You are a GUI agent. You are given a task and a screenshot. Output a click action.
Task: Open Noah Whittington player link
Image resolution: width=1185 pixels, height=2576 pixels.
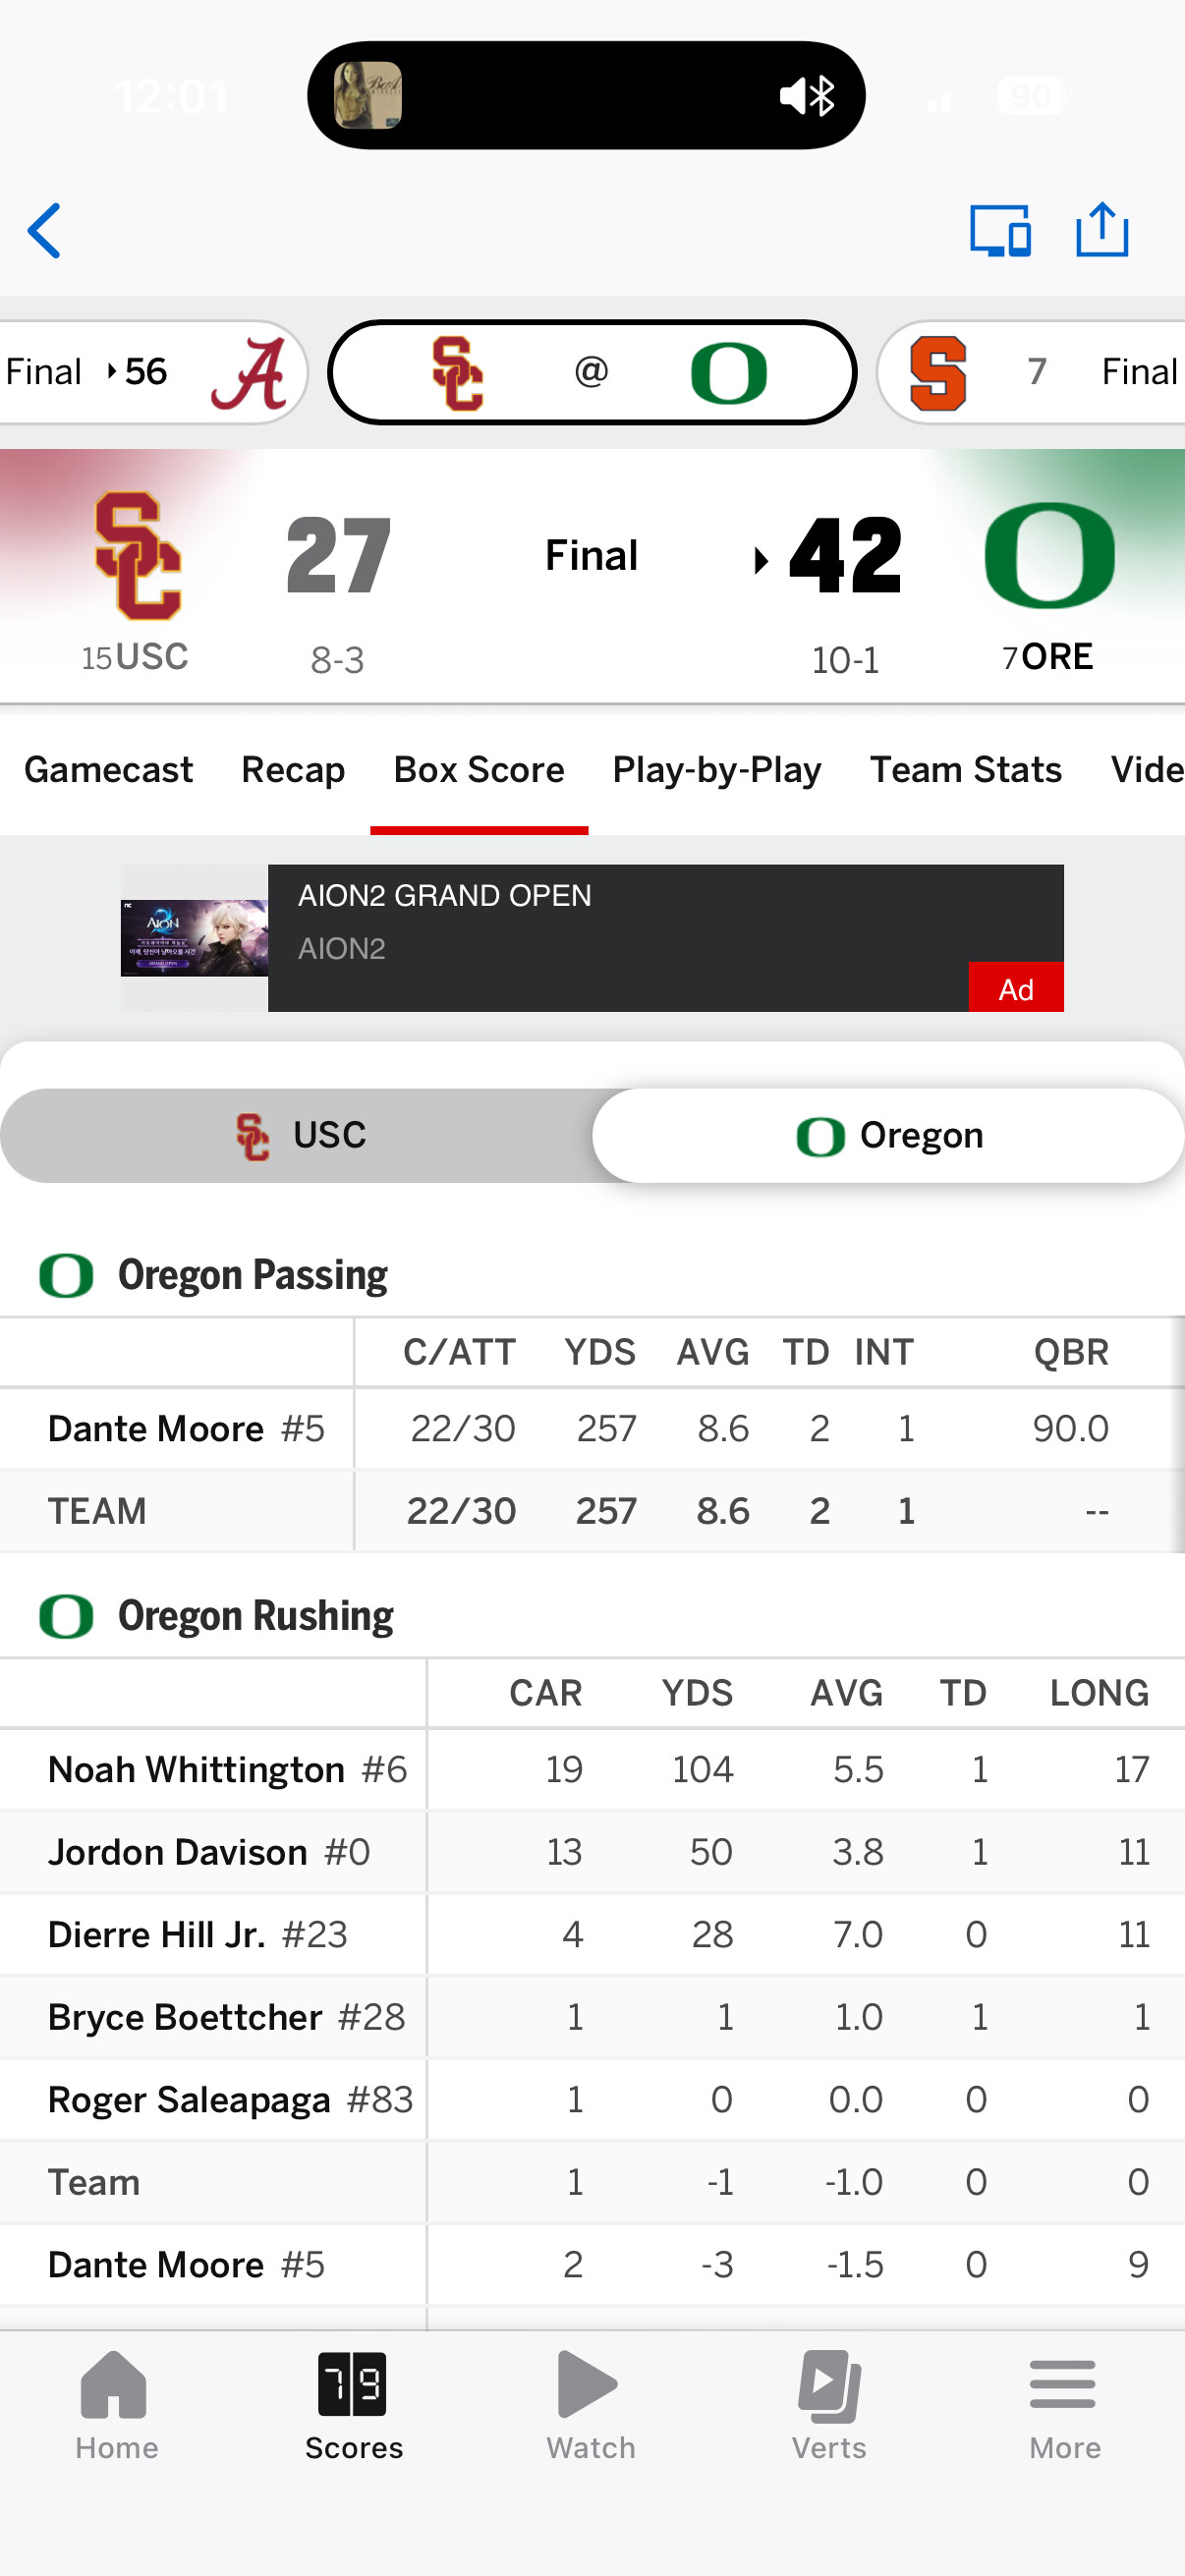tap(196, 1770)
